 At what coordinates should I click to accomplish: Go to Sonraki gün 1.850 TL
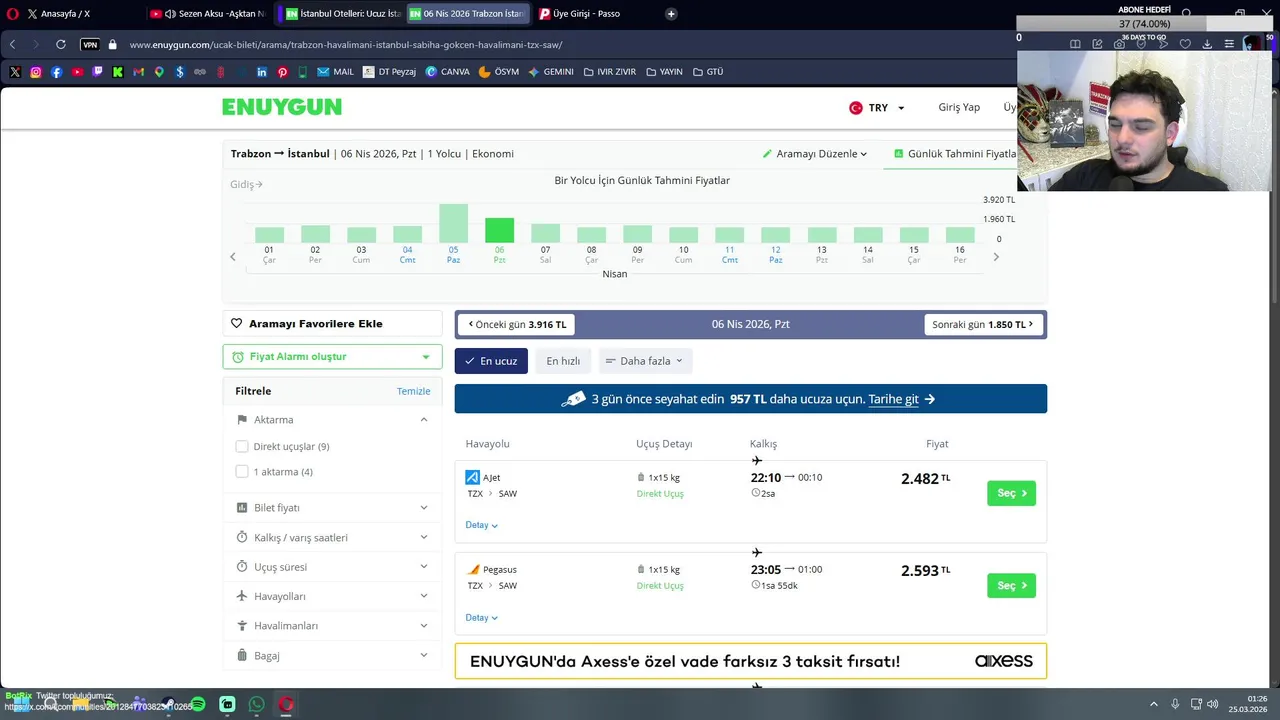[982, 324]
